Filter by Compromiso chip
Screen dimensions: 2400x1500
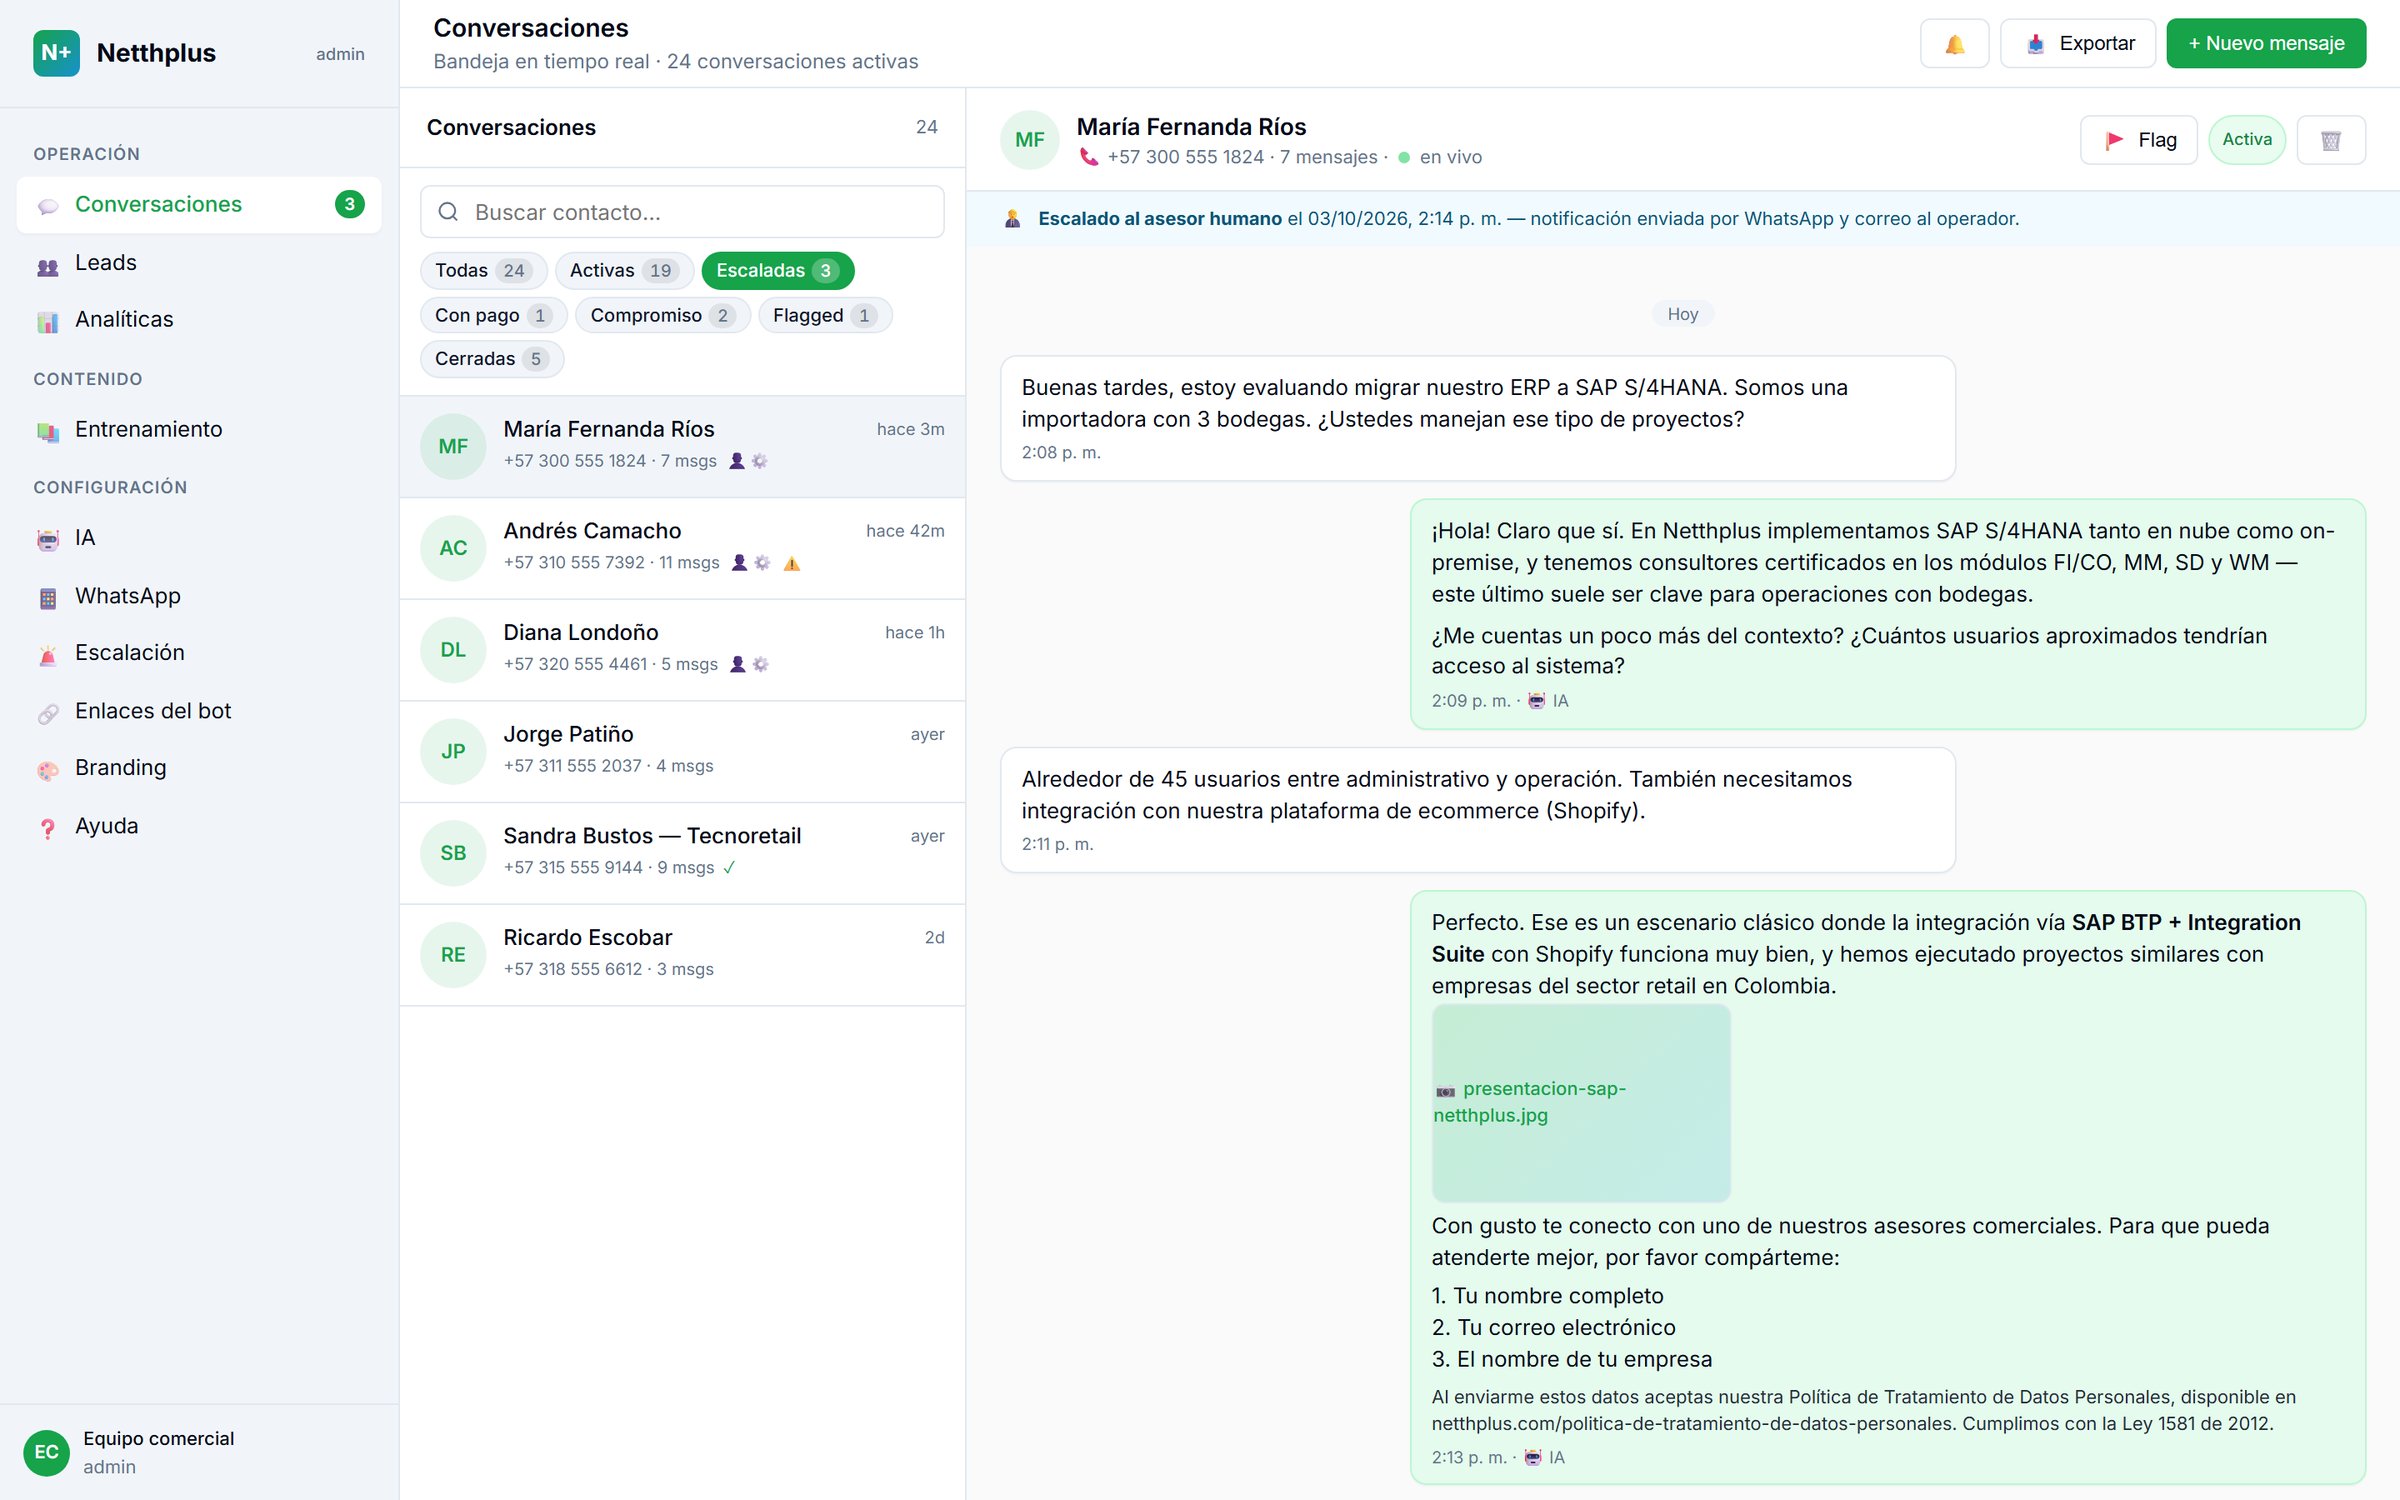tap(662, 316)
